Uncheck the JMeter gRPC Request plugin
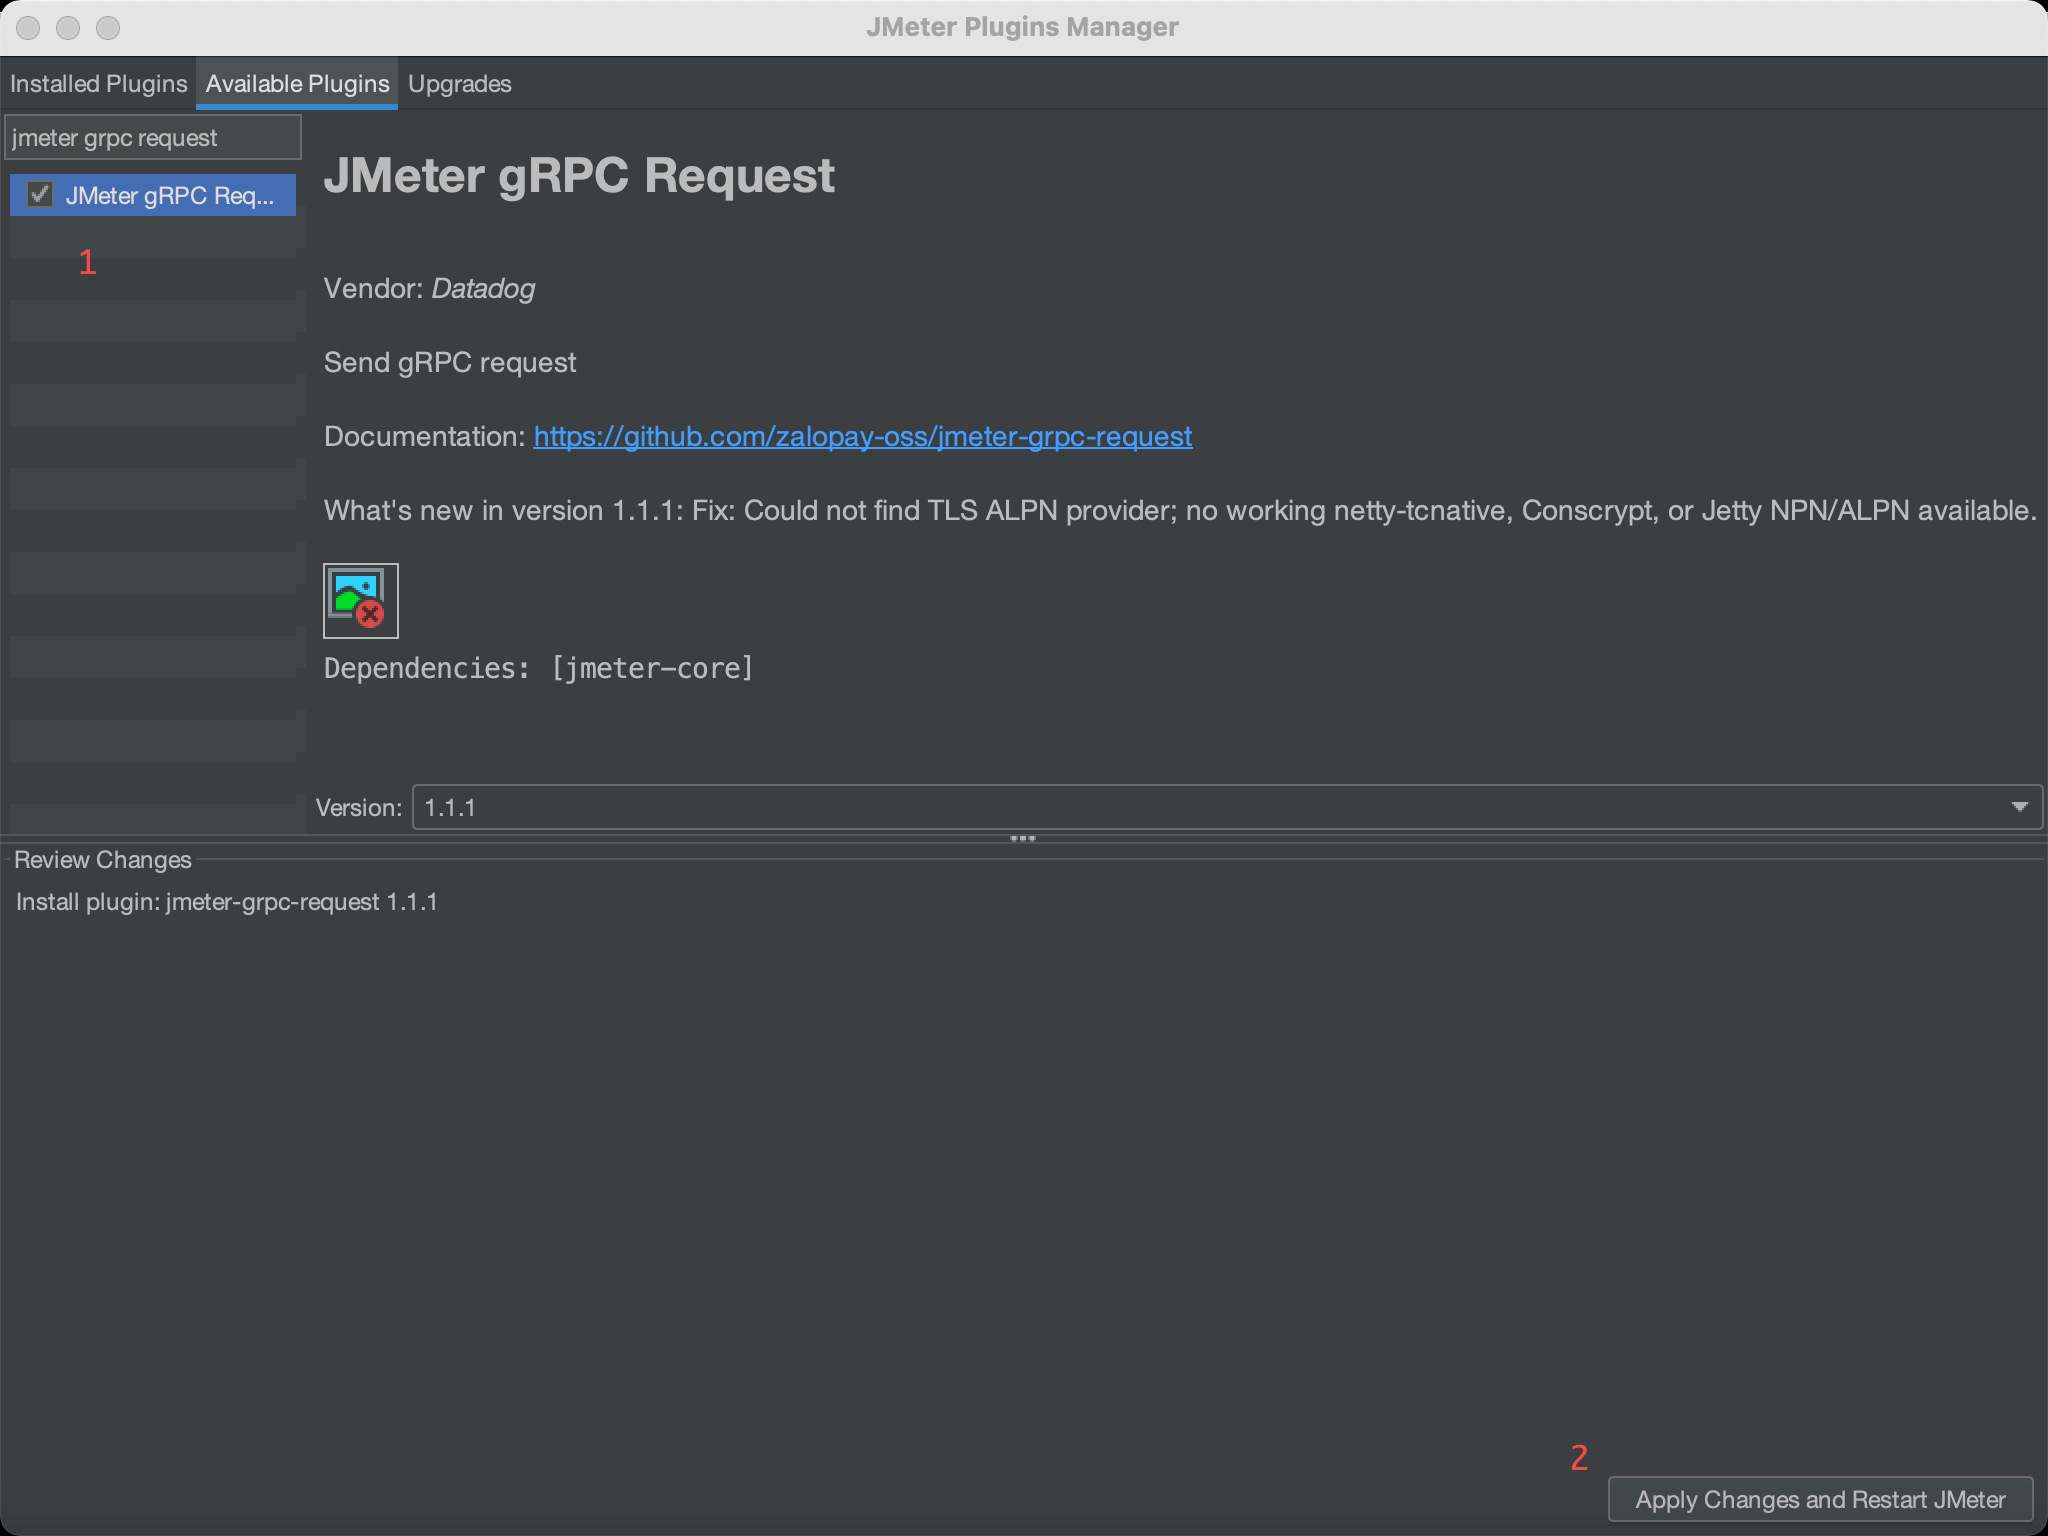The width and height of the screenshot is (2048, 1536). click(x=40, y=195)
